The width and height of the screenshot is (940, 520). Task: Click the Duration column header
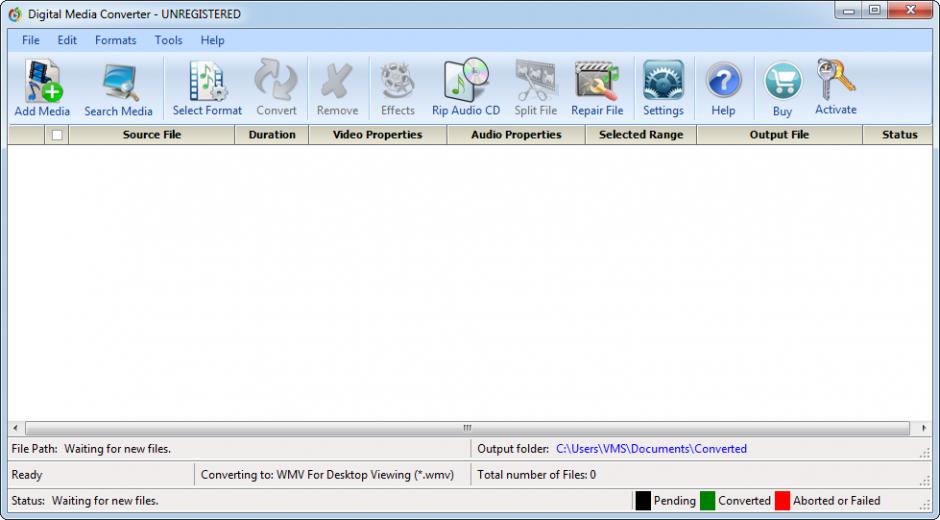(x=272, y=135)
